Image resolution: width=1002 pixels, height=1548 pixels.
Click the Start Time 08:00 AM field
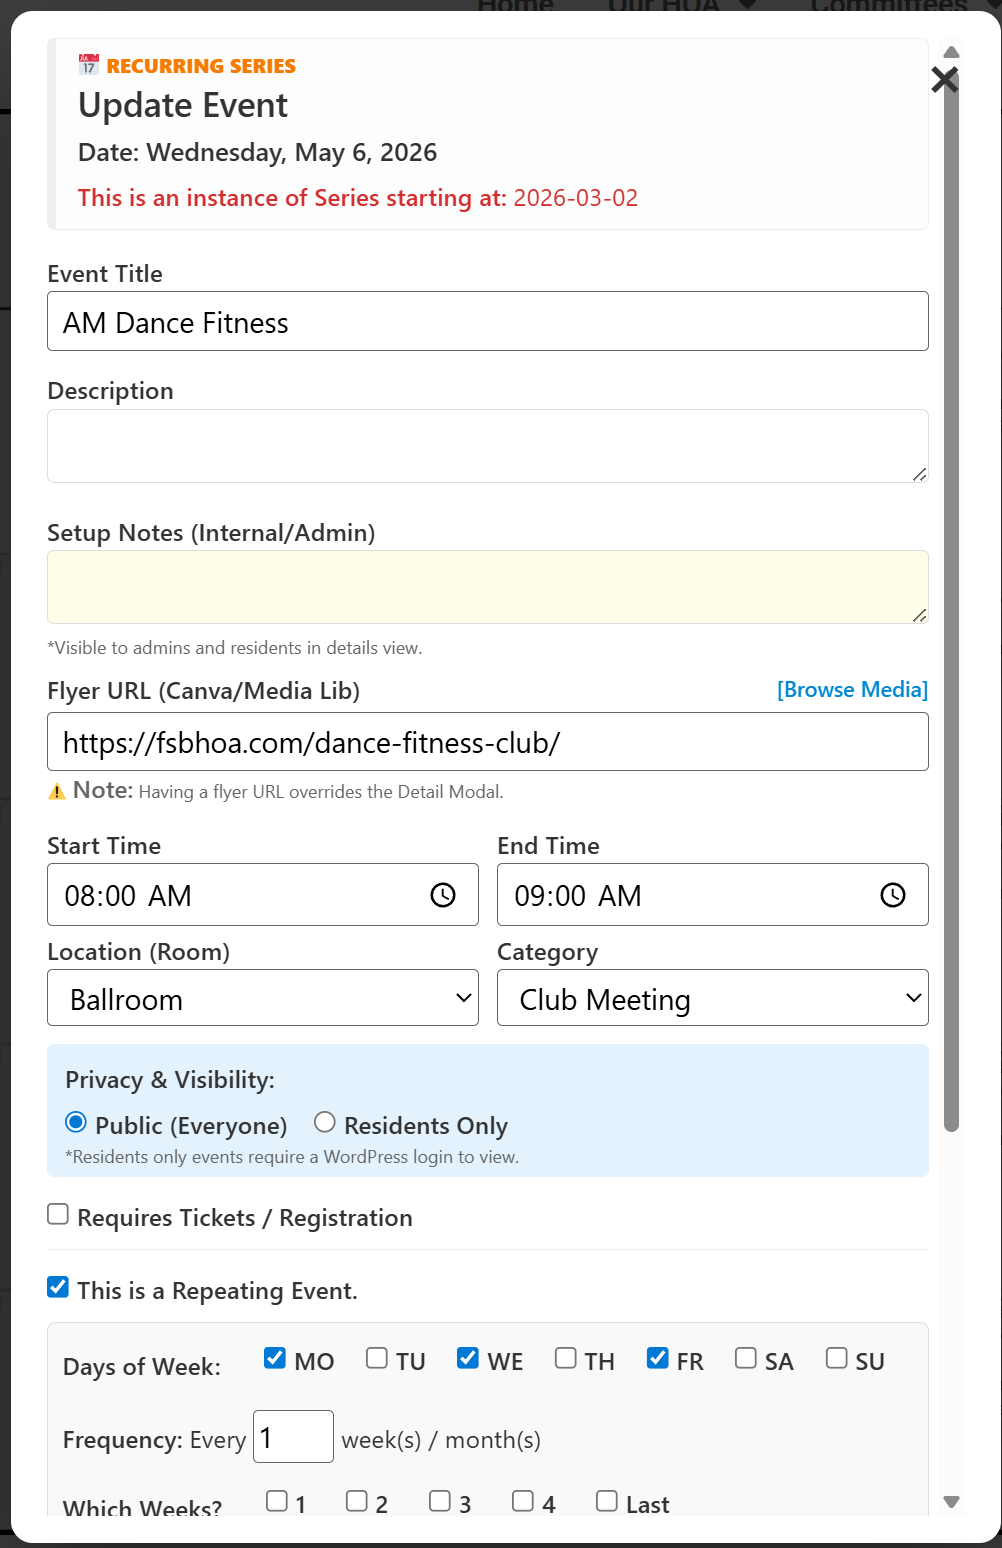coord(263,895)
